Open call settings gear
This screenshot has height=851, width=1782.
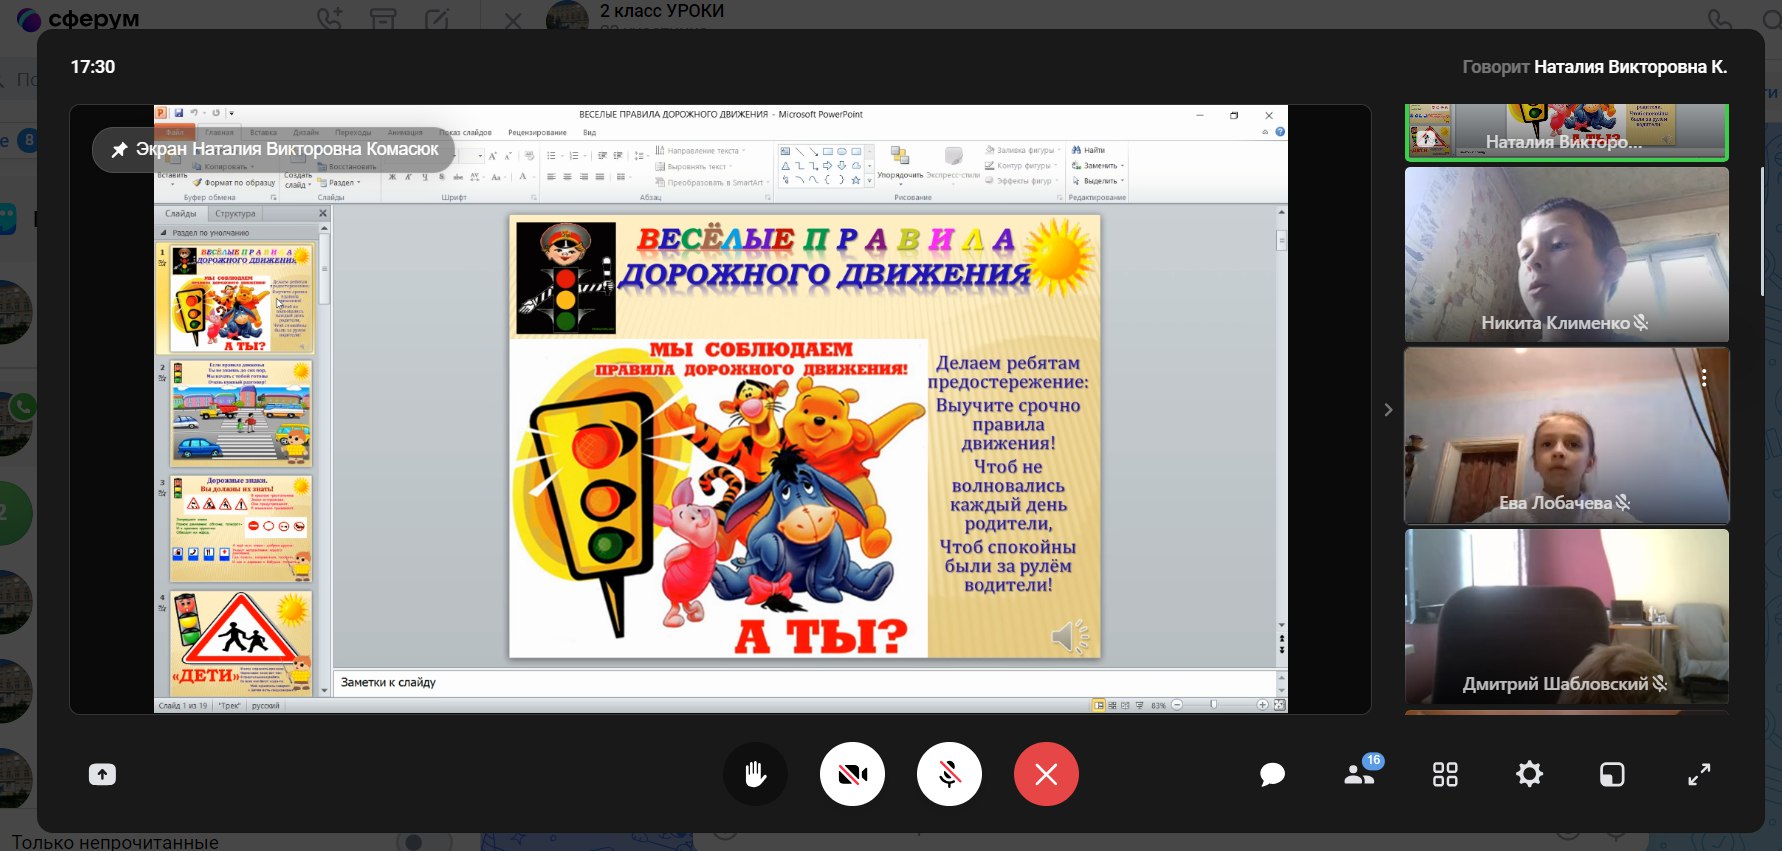click(x=1529, y=774)
